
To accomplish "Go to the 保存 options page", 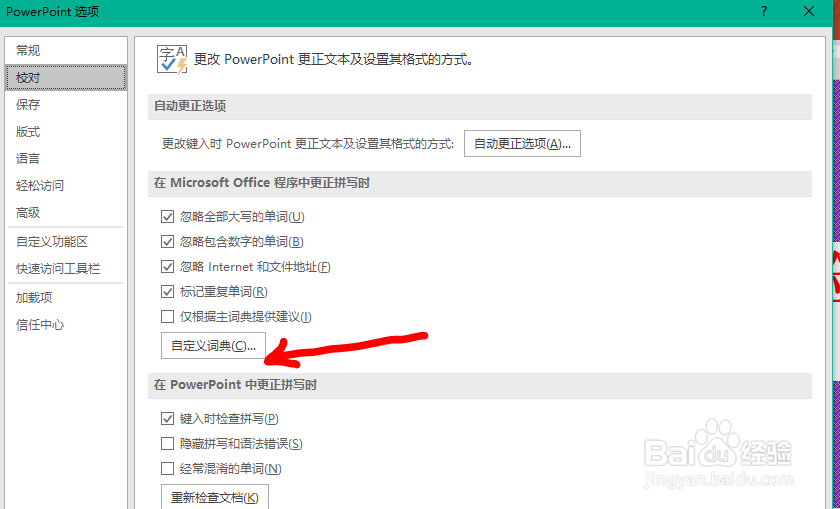I will (66, 104).
